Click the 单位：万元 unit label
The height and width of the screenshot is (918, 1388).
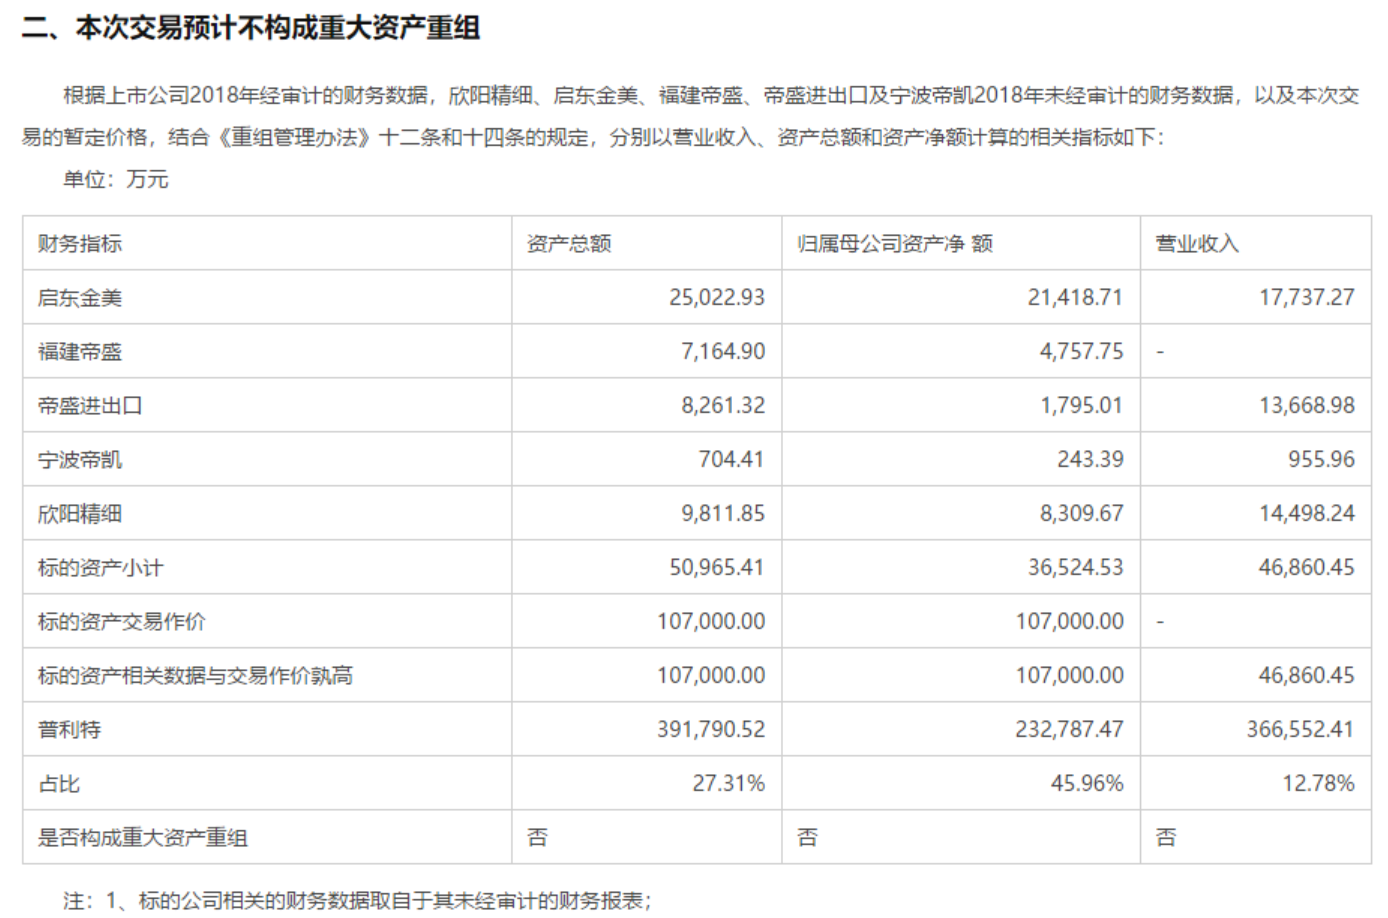(x=116, y=180)
